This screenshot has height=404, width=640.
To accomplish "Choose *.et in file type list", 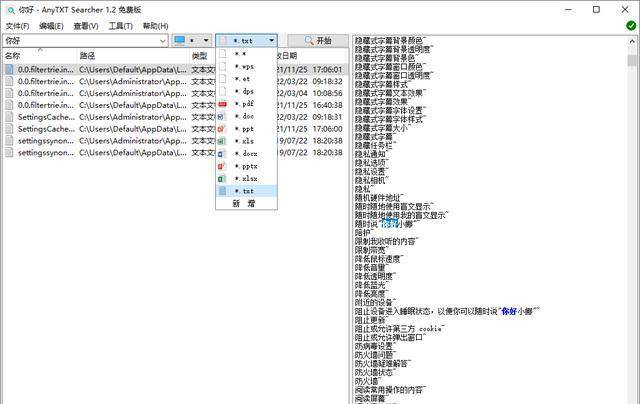I will 247,79.
